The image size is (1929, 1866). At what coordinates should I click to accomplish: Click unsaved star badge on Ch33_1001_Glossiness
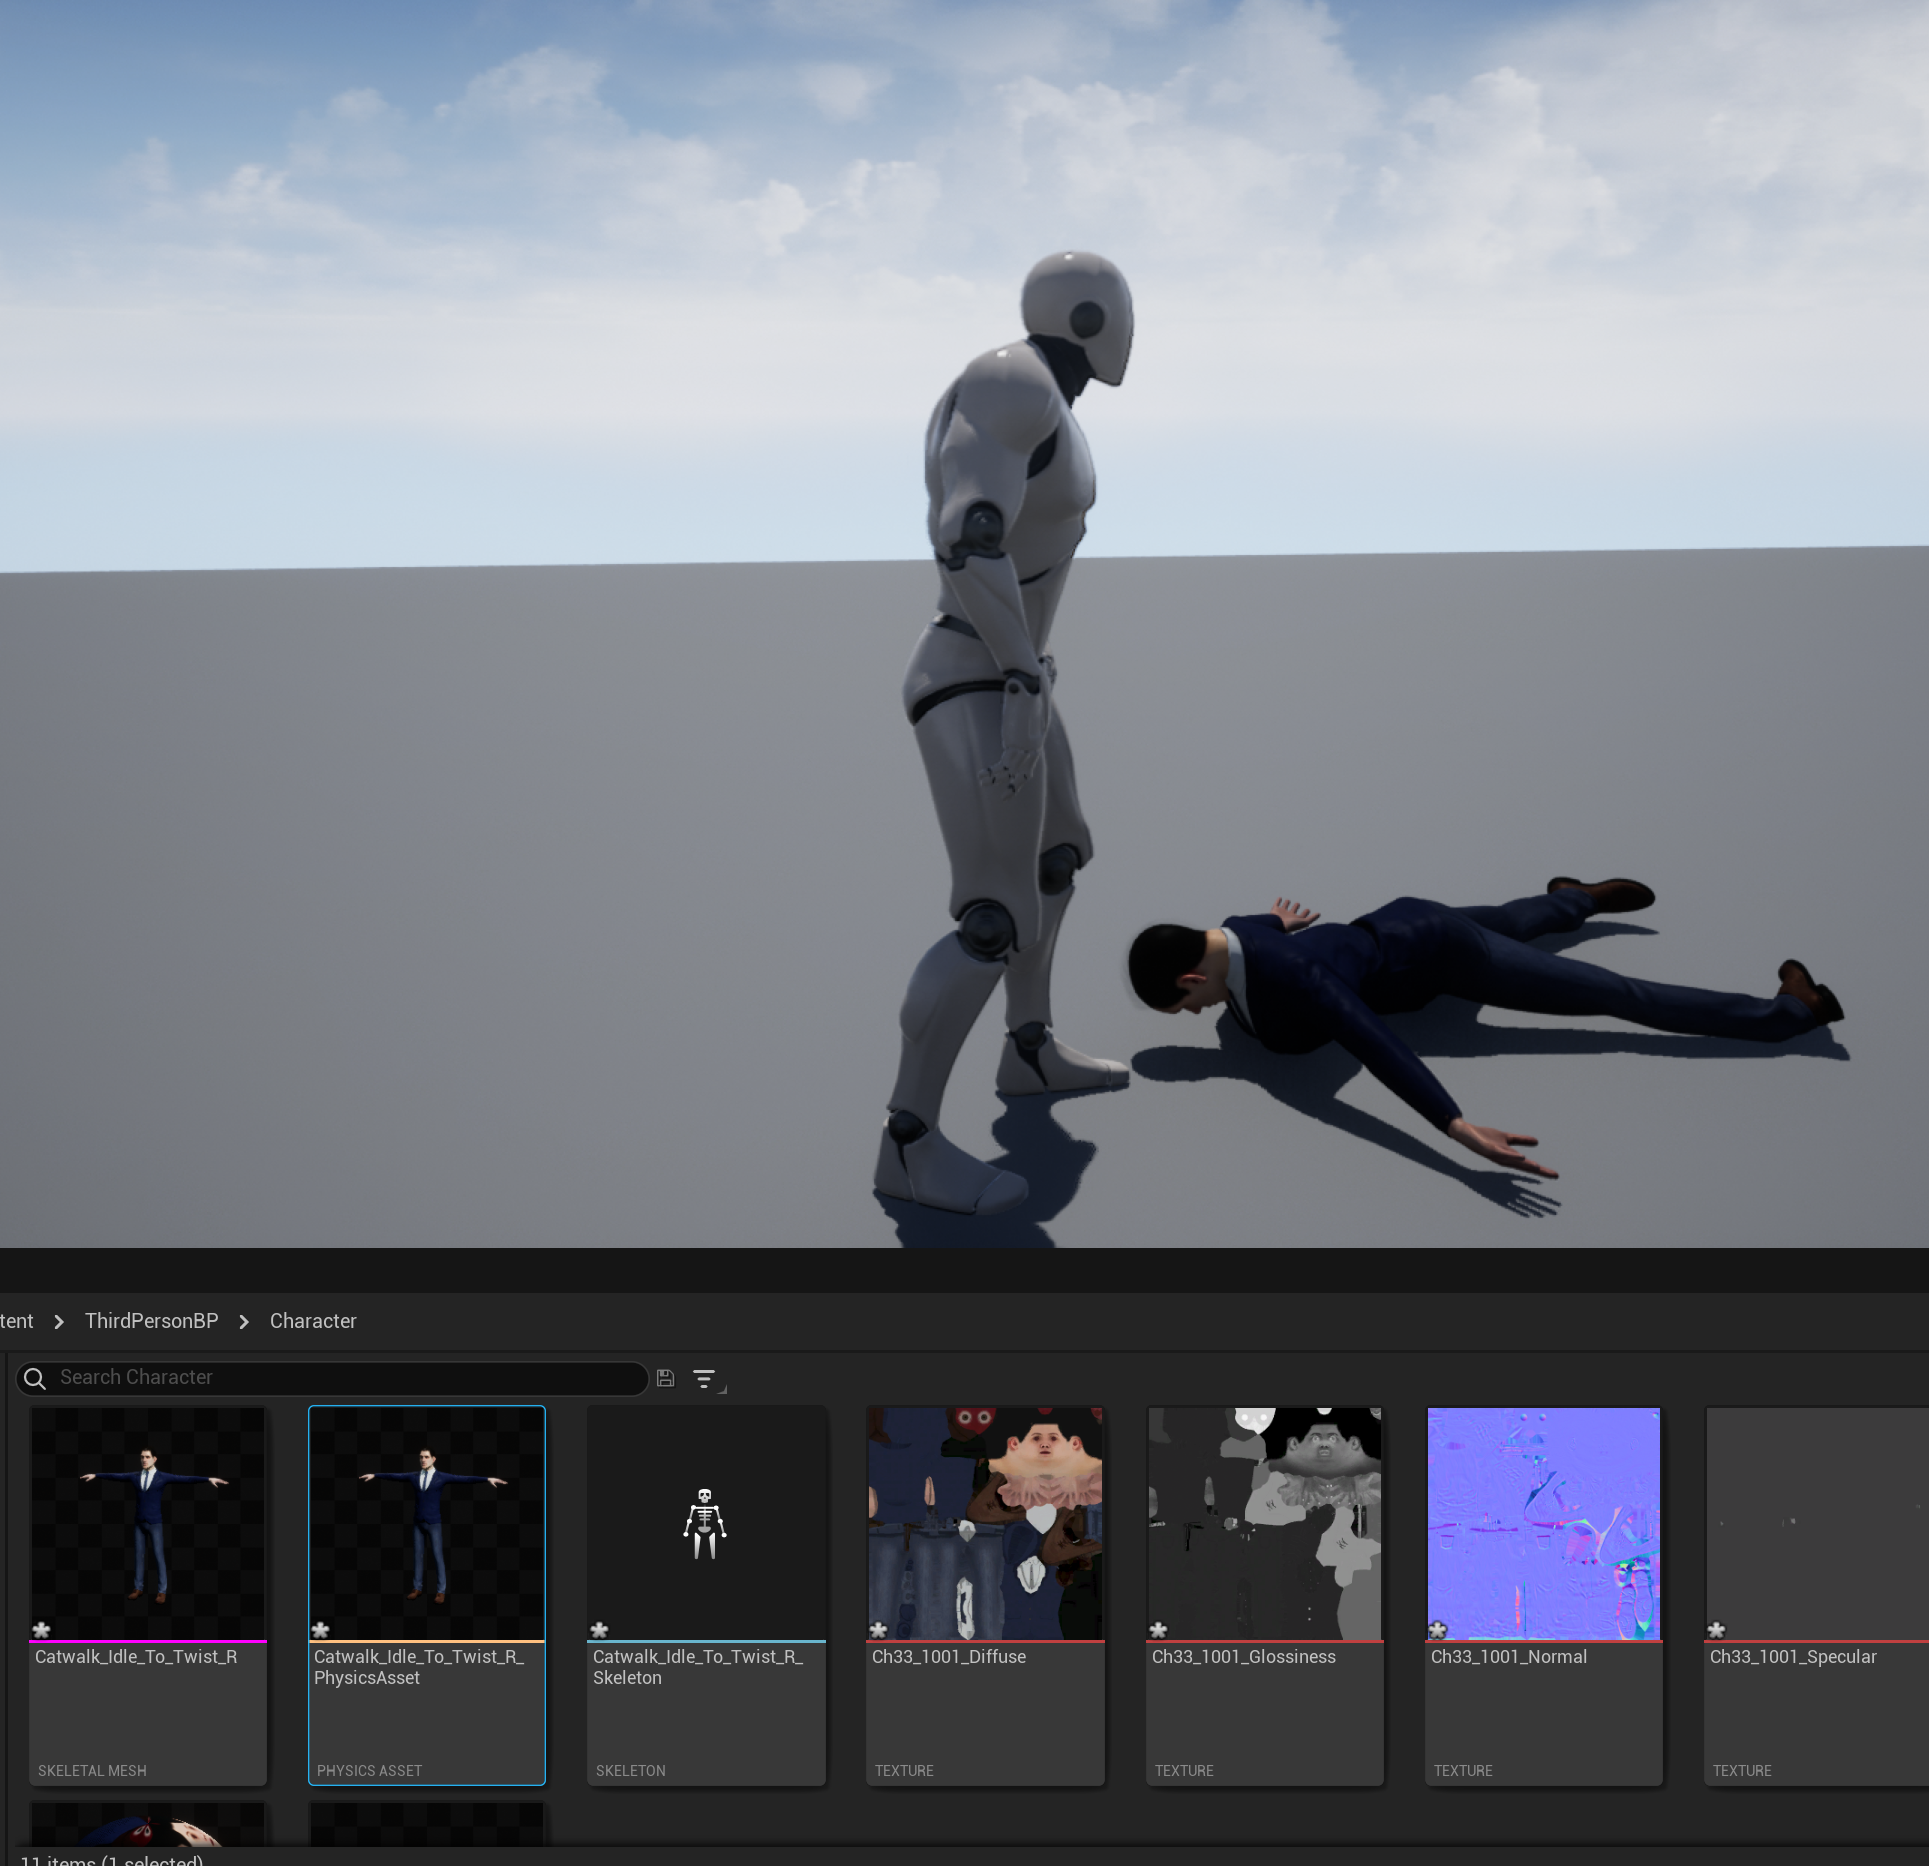click(1159, 1630)
